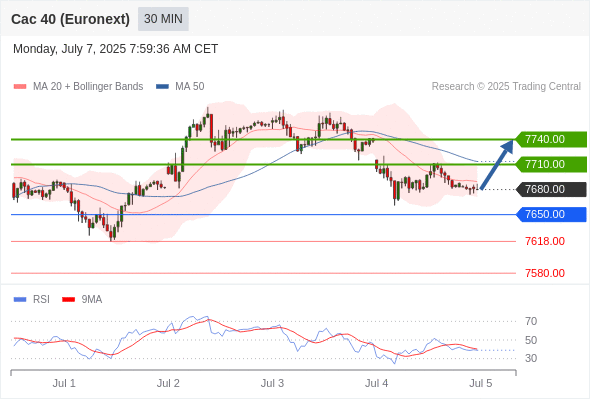Click the Cac 40 (Euronext) title
This screenshot has height=400, width=590.
70,19
